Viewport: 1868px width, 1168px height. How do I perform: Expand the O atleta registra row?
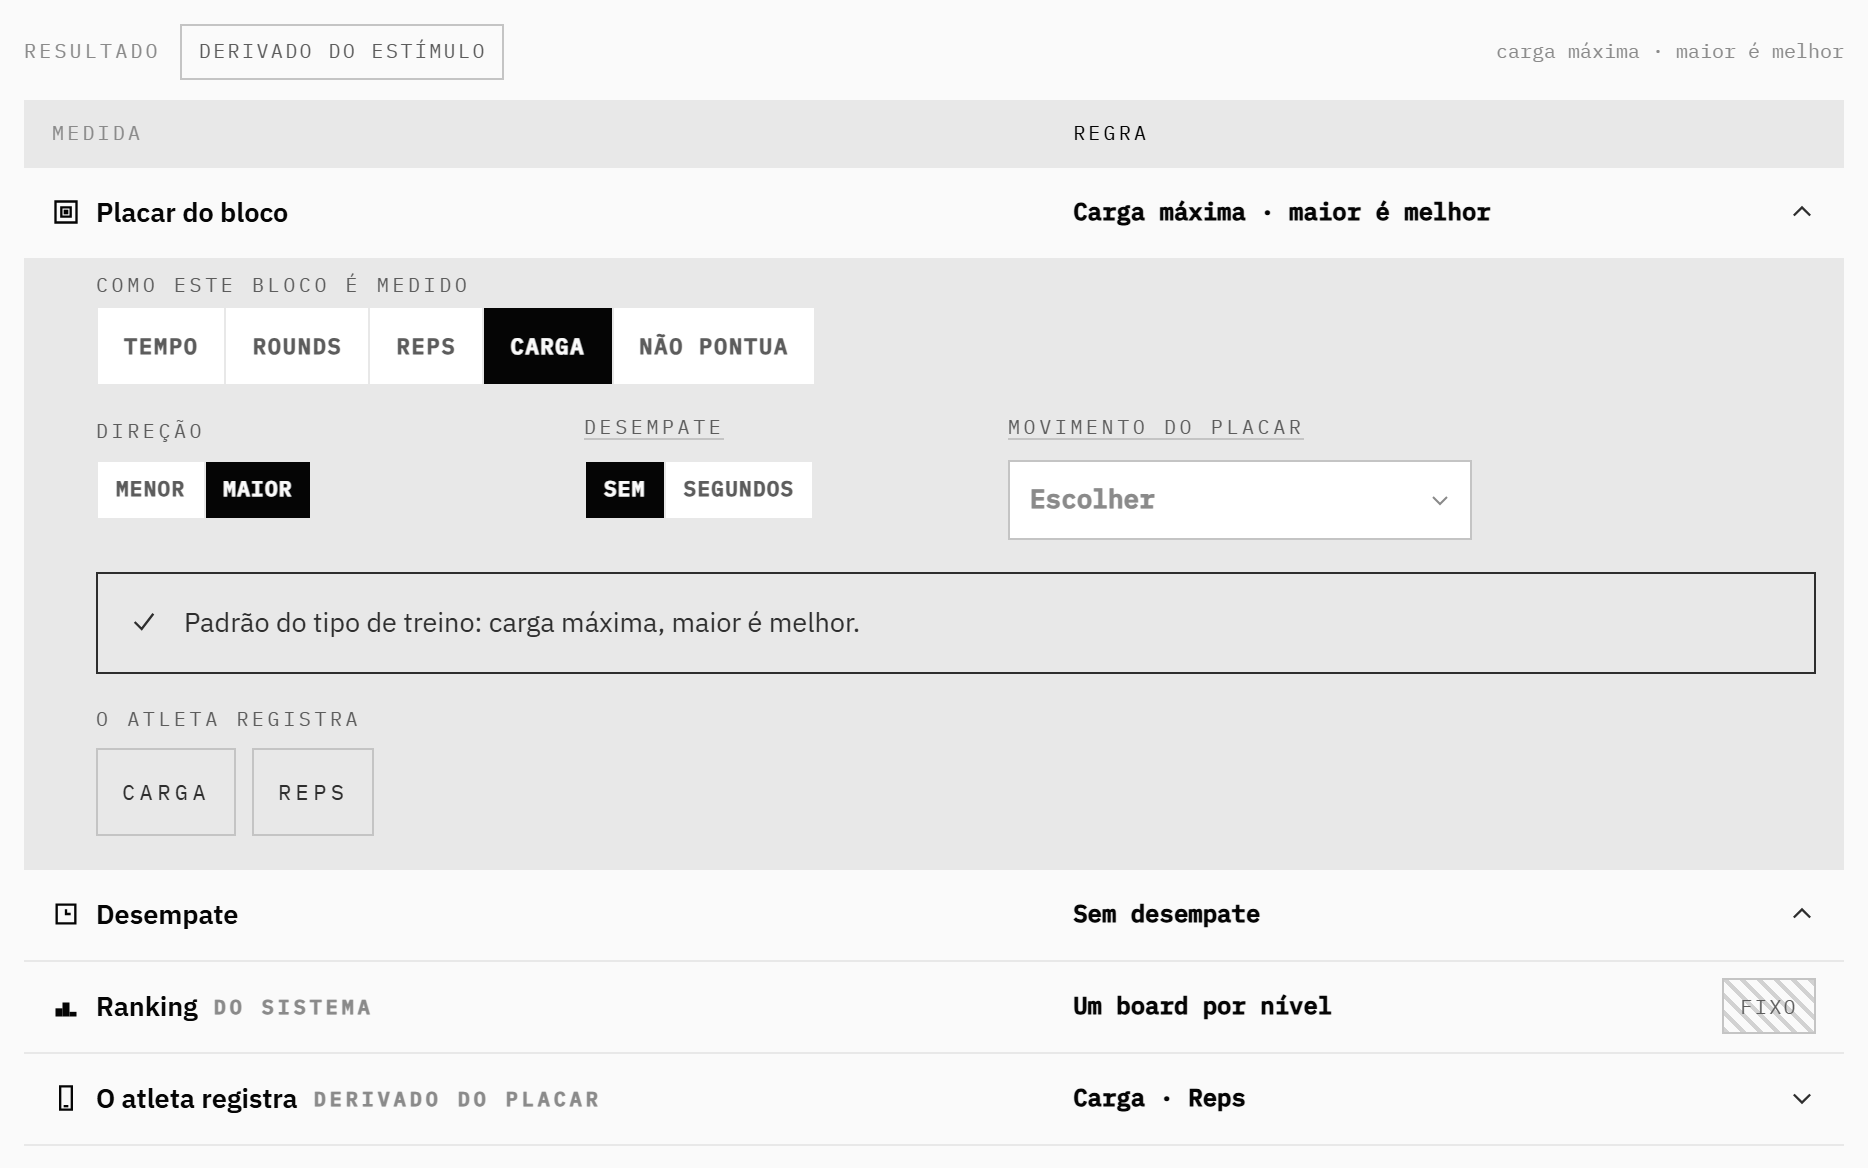(x=1802, y=1099)
